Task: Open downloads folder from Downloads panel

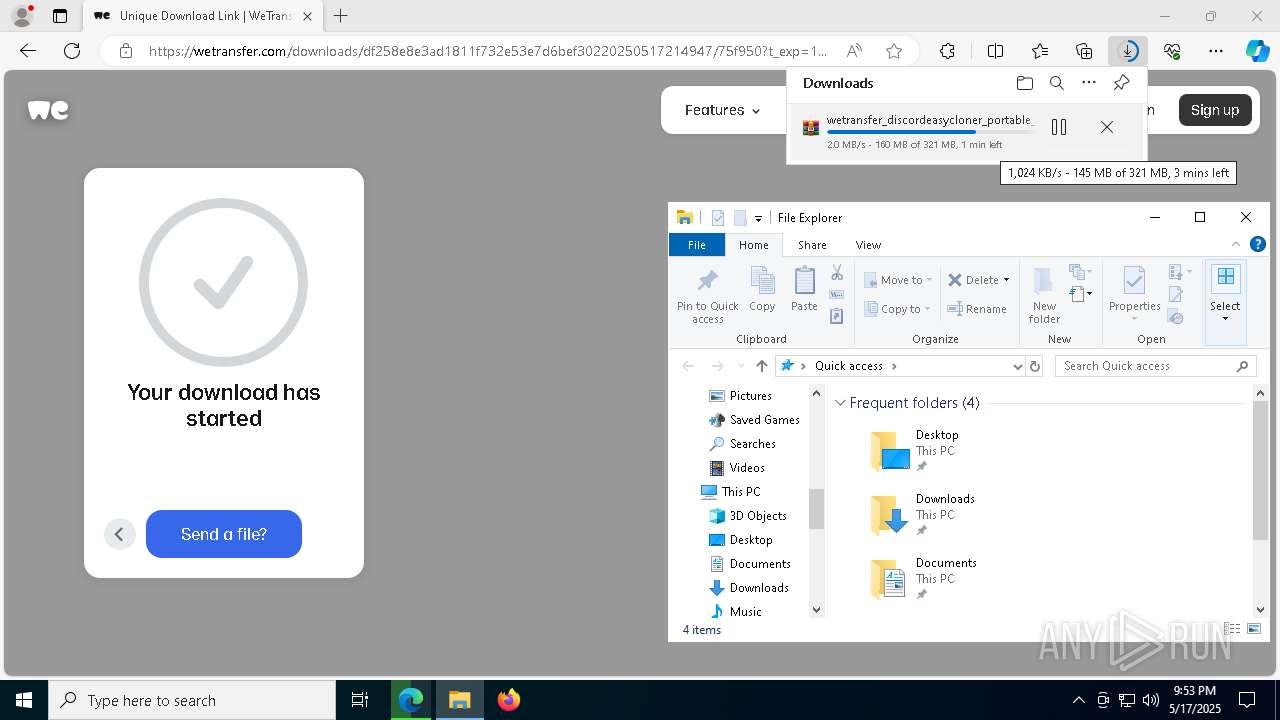Action: pyautogui.click(x=1024, y=83)
